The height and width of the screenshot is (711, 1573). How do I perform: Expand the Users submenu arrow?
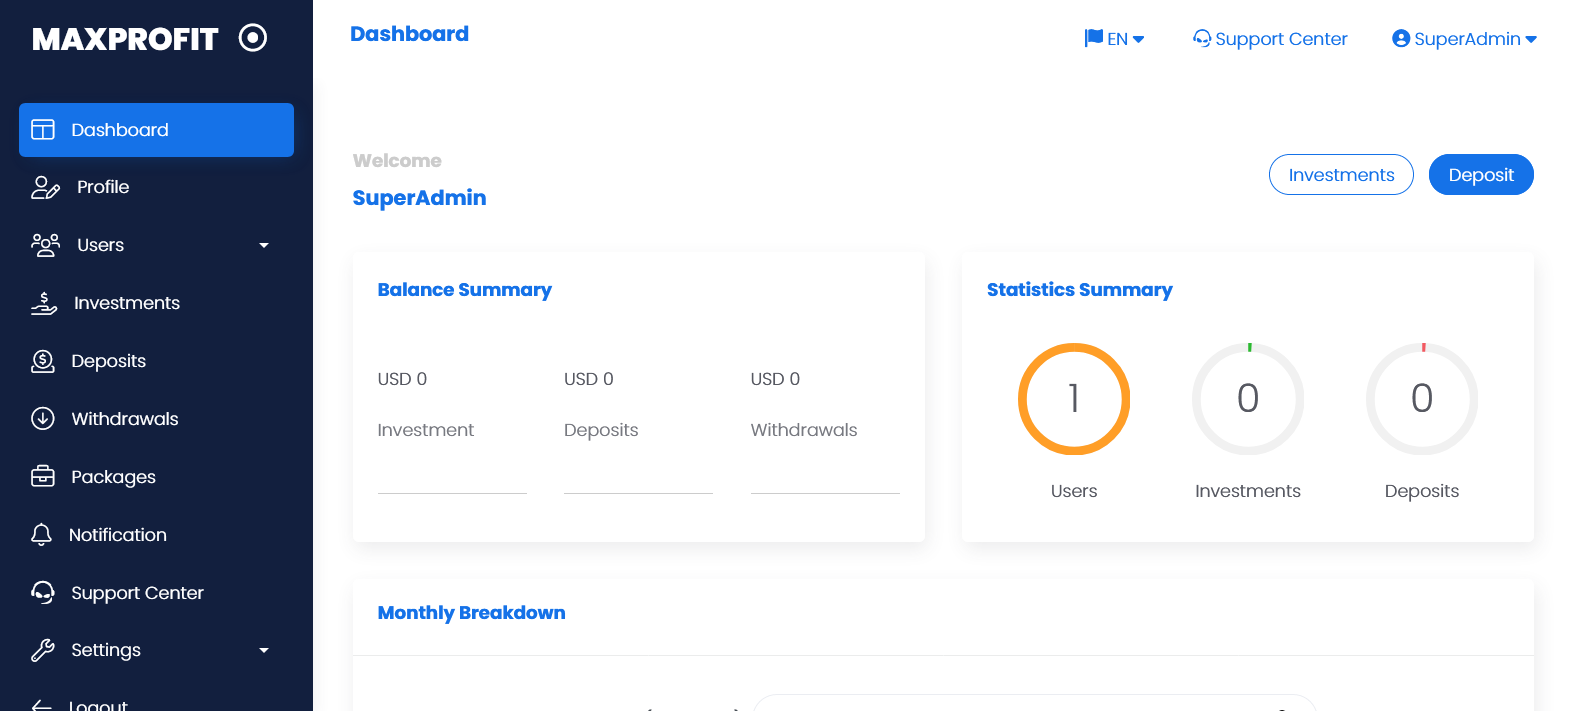click(x=264, y=245)
